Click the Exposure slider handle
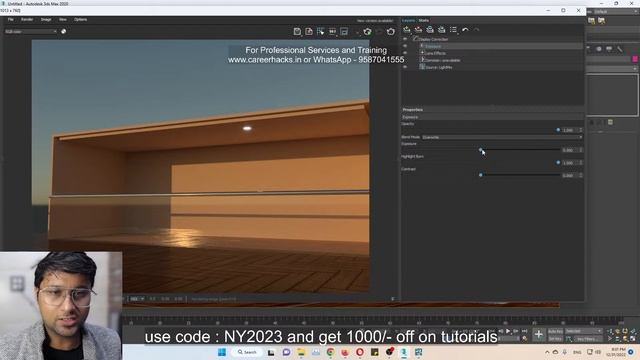 pos(481,150)
